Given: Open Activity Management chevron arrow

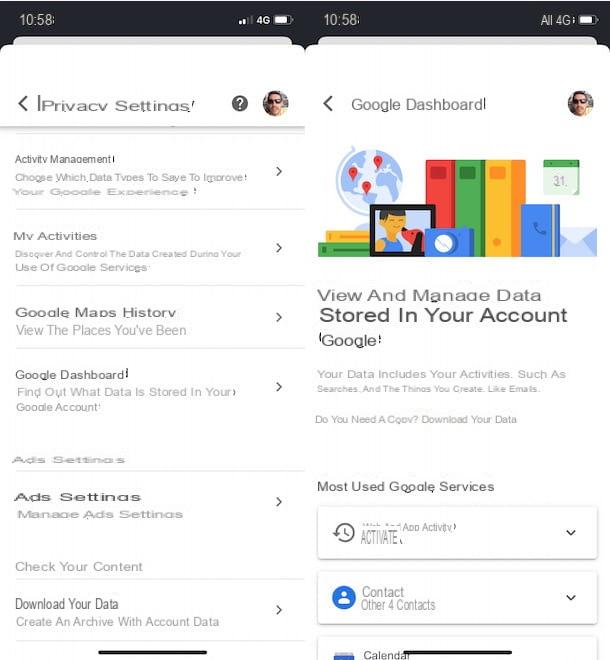Looking at the screenshot, I should tap(279, 171).
